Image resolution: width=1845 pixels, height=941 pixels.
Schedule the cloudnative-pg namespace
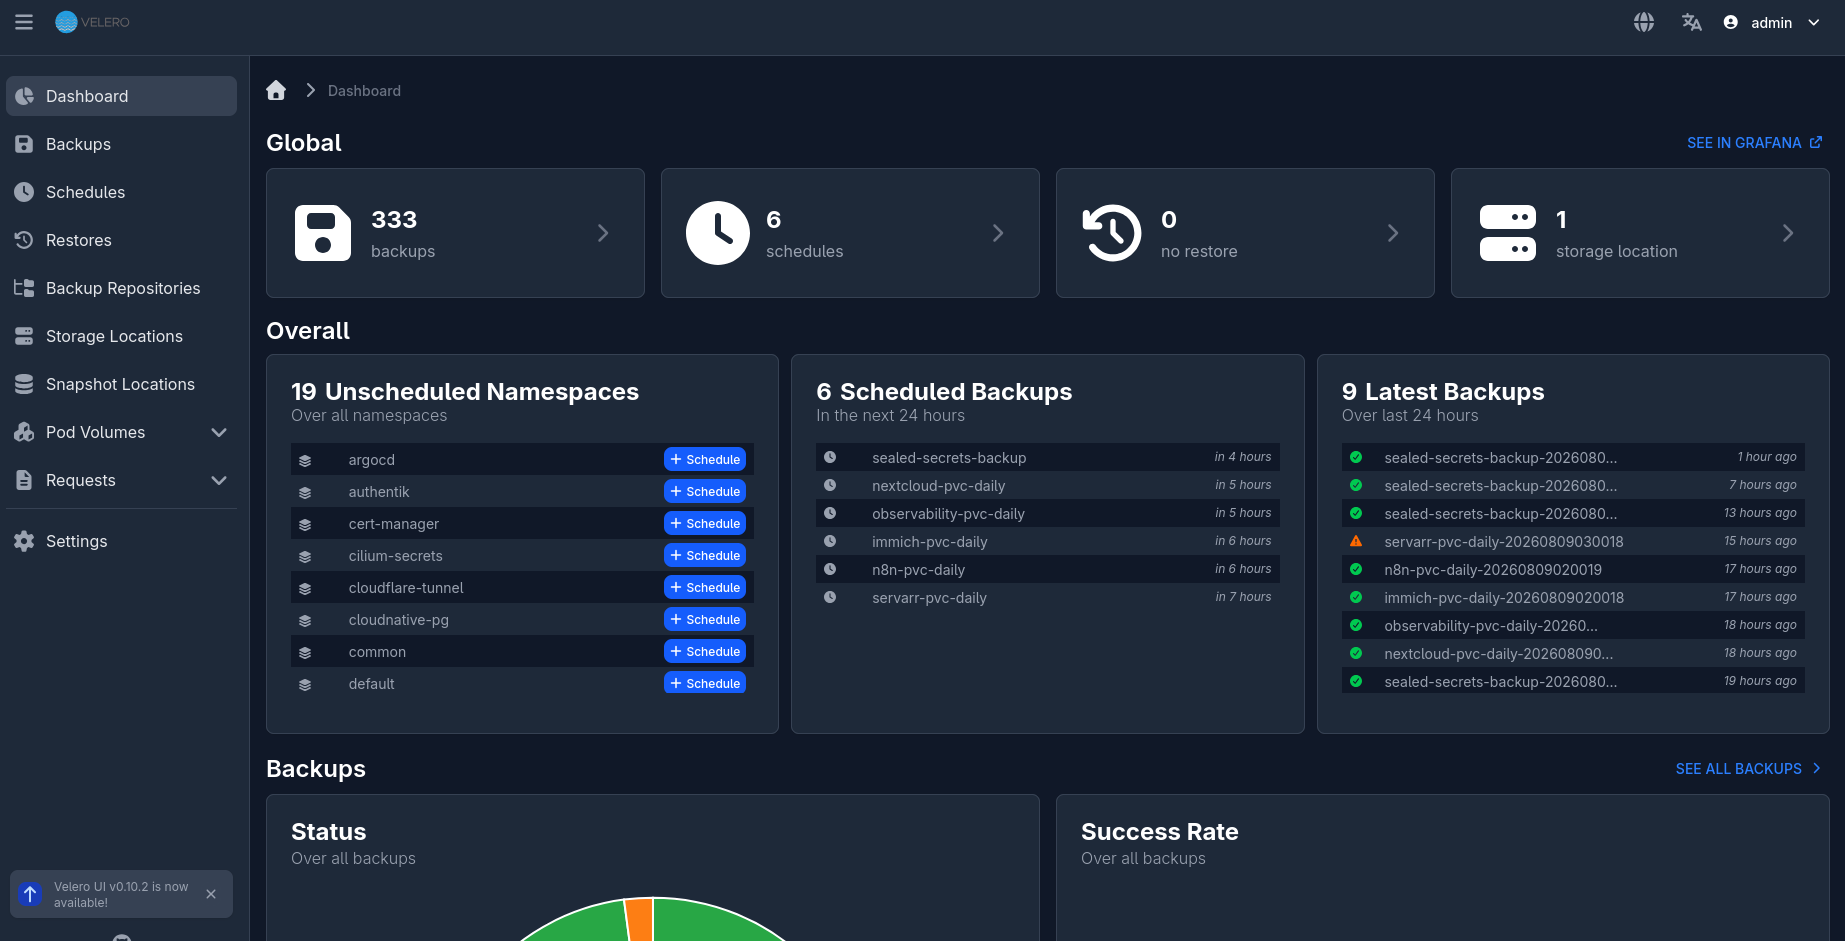pyautogui.click(x=705, y=619)
